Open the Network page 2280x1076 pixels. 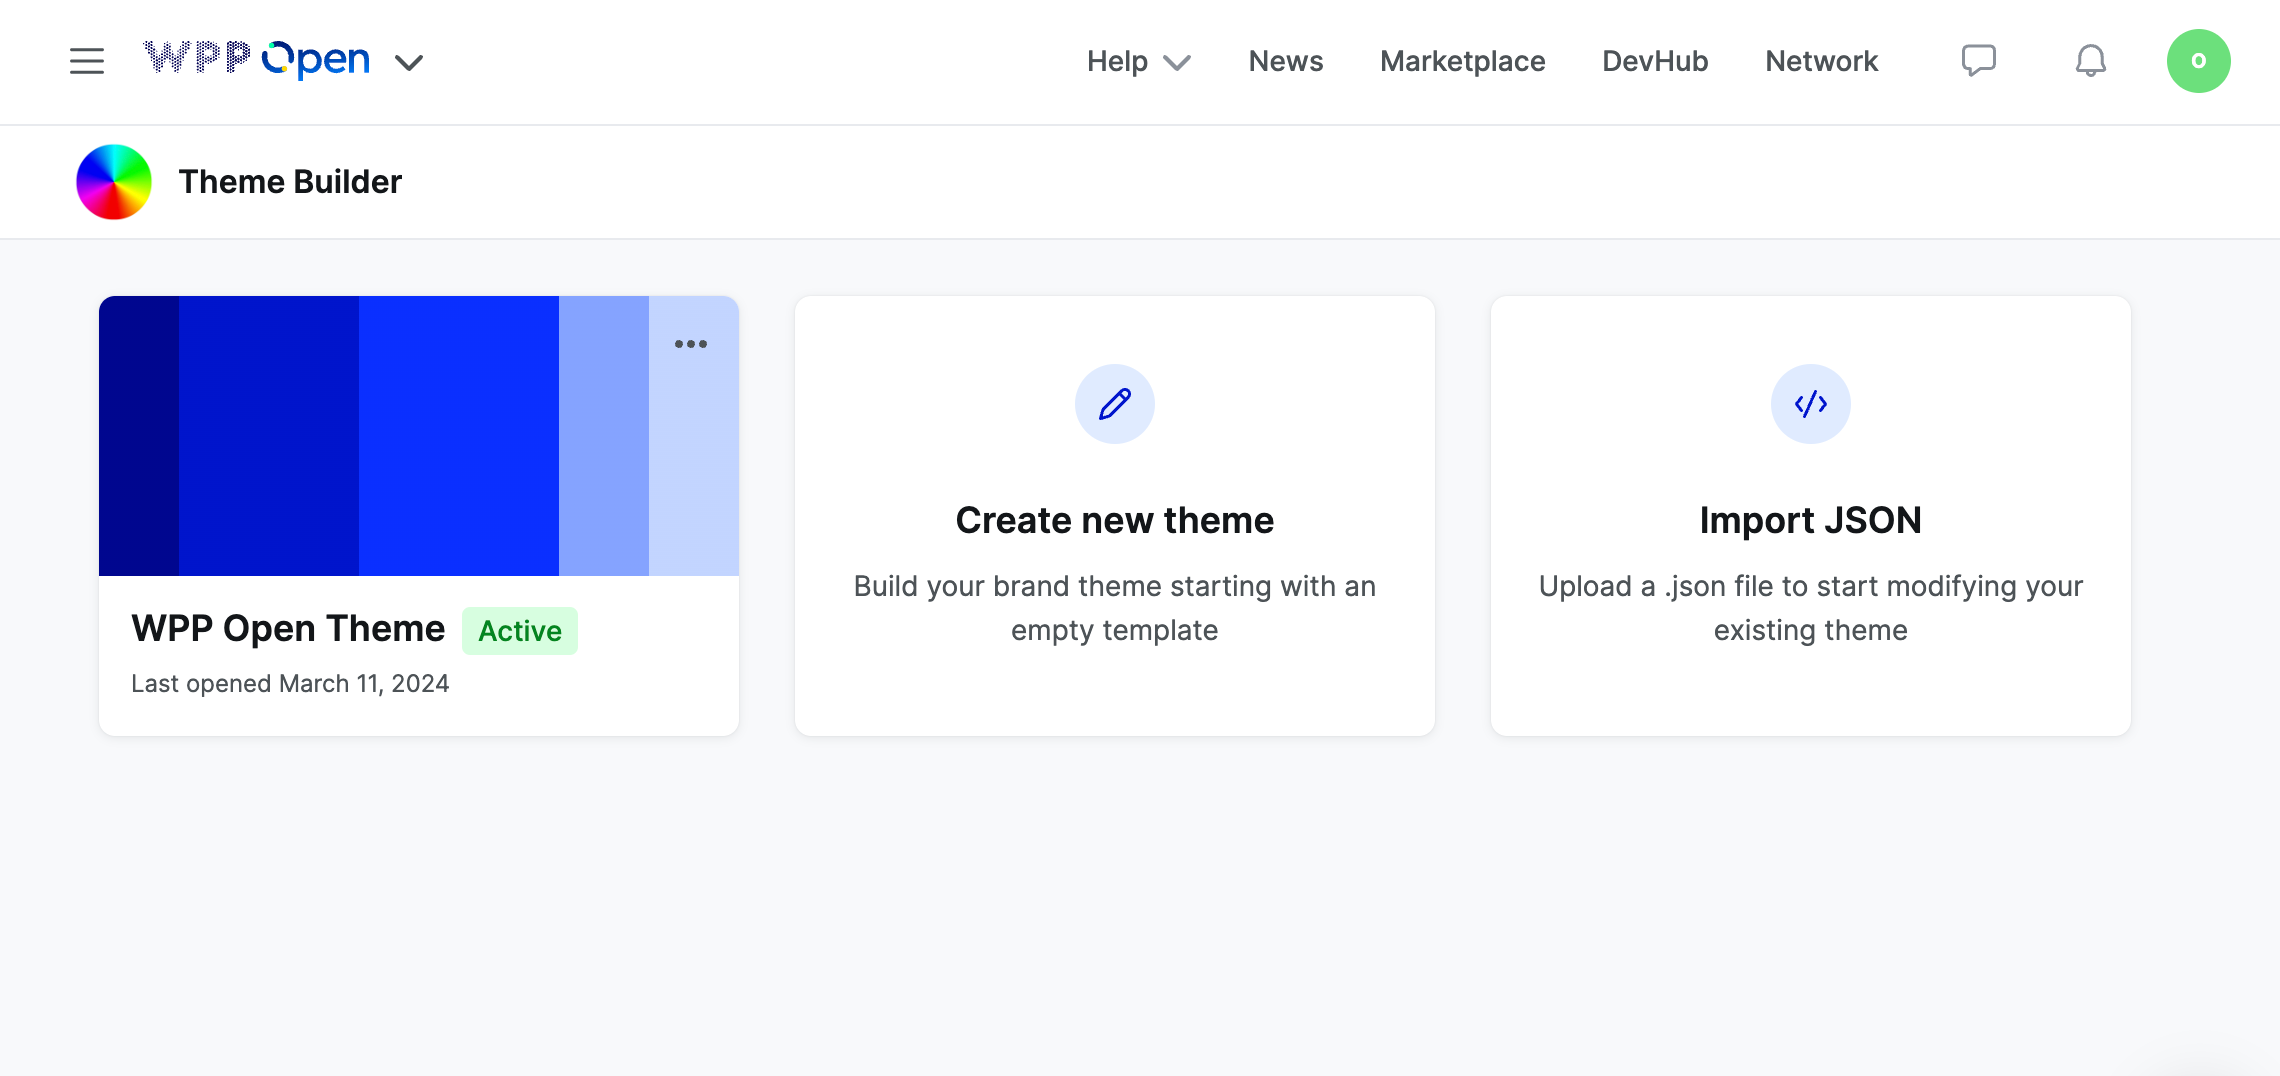coord(1821,61)
